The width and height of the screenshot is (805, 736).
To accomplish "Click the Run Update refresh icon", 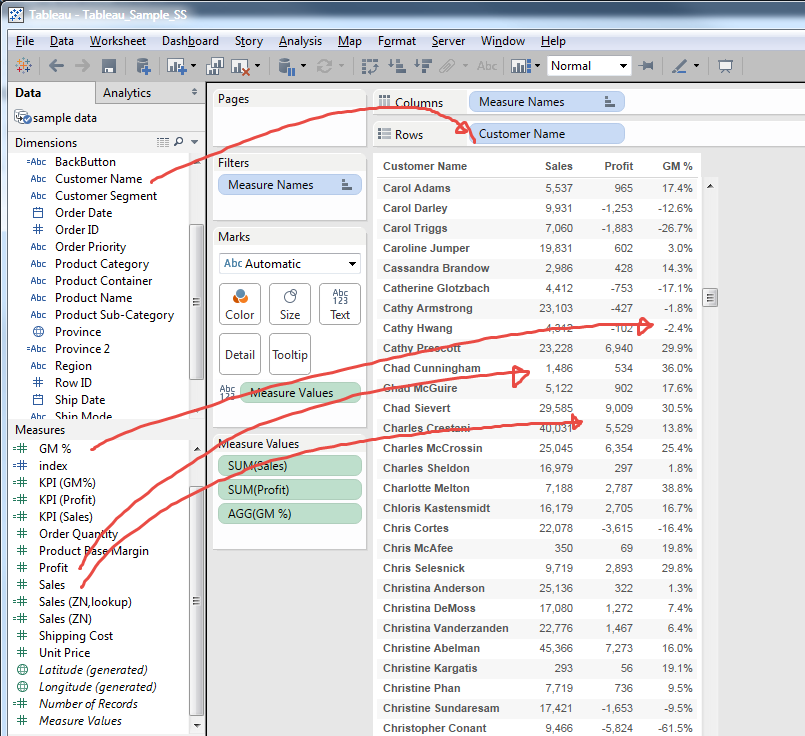I will coord(324,66).
